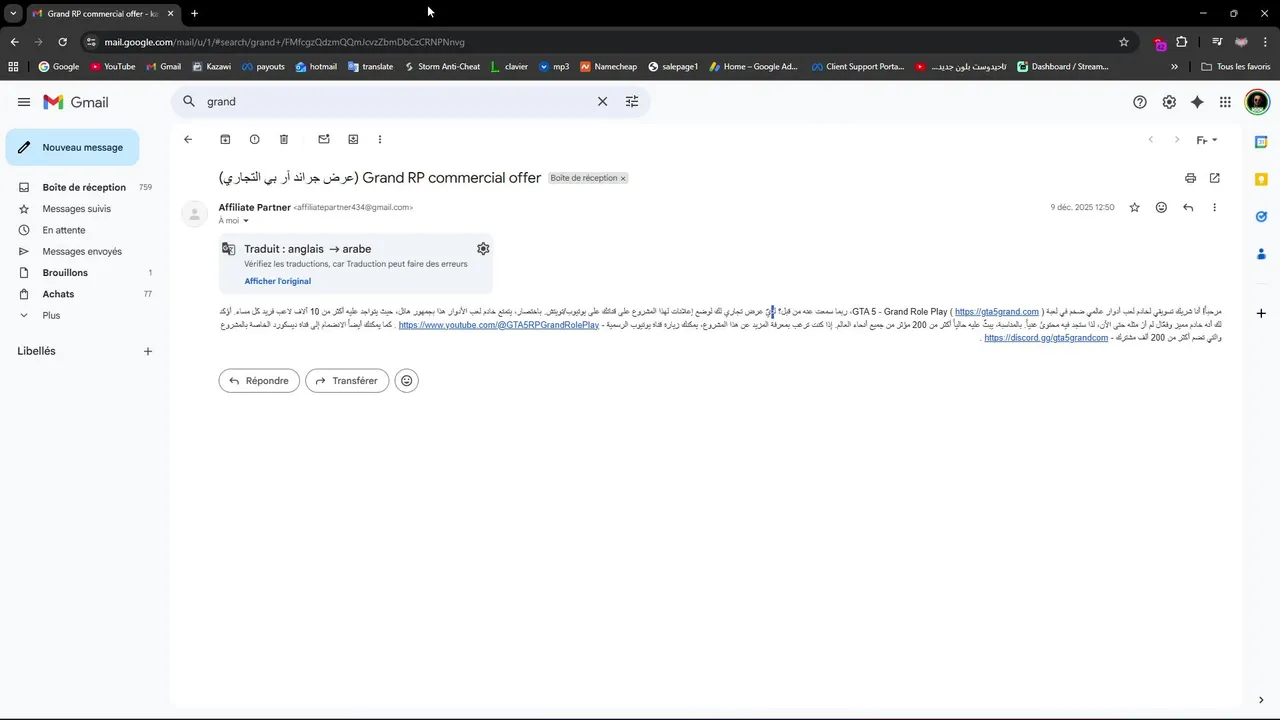1280x720 pixels.
Task: Bookmark this page star icon
Action: tap(1124, 42)
